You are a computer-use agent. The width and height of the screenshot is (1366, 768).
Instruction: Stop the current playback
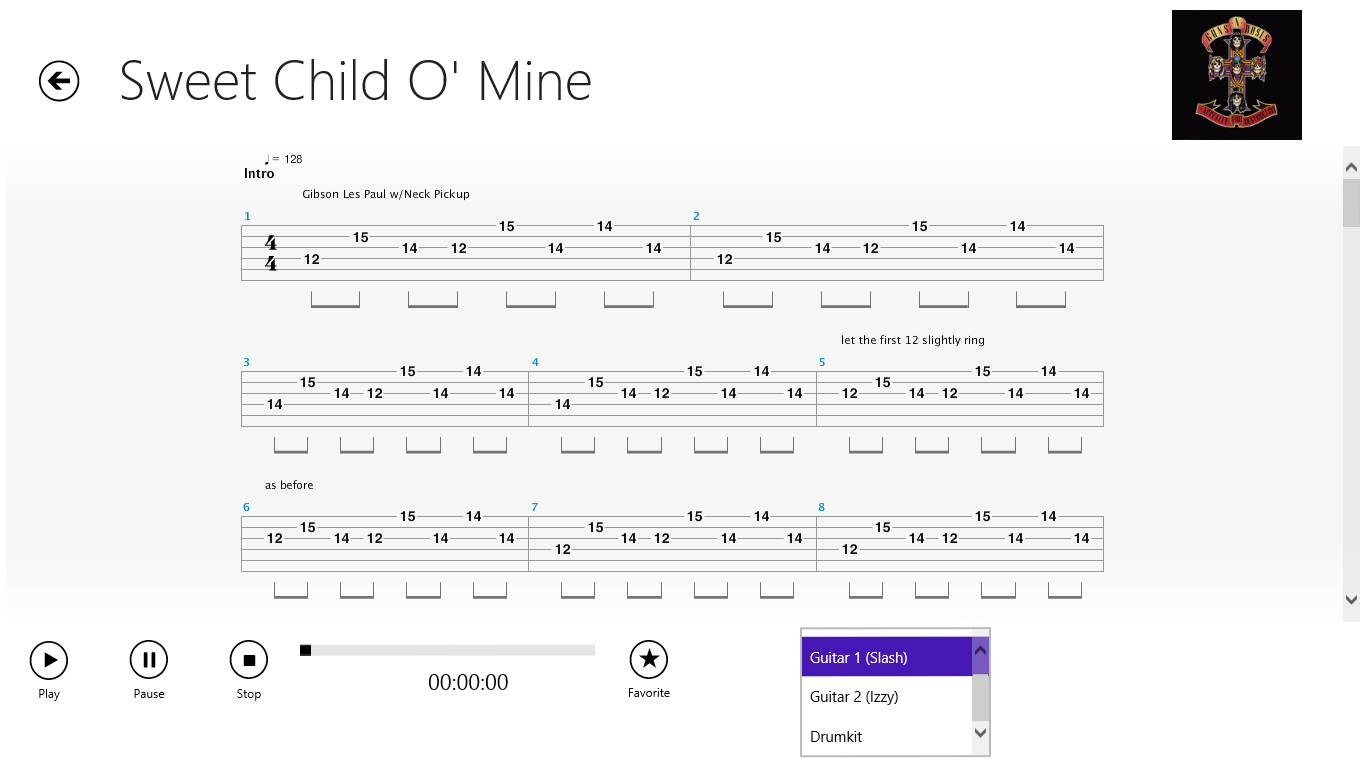pos(248,659)
